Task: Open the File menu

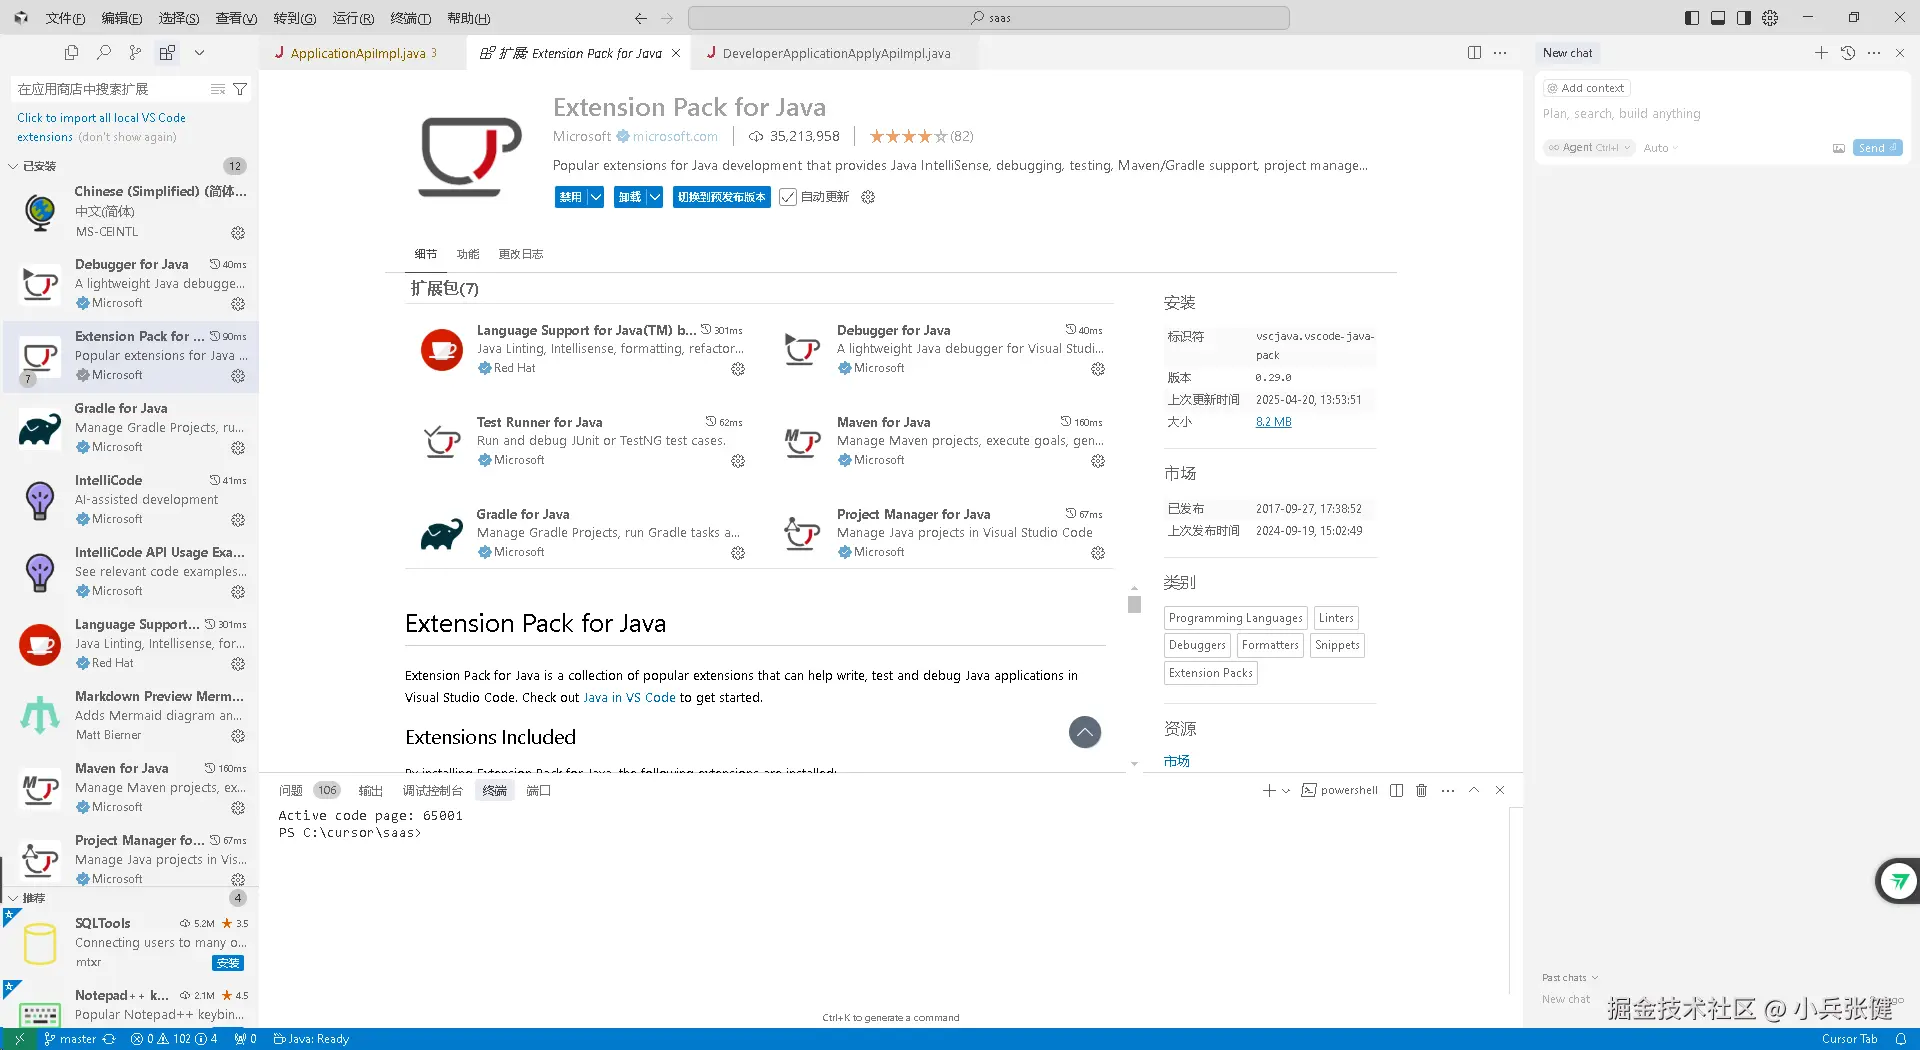Action: [65, 18]
